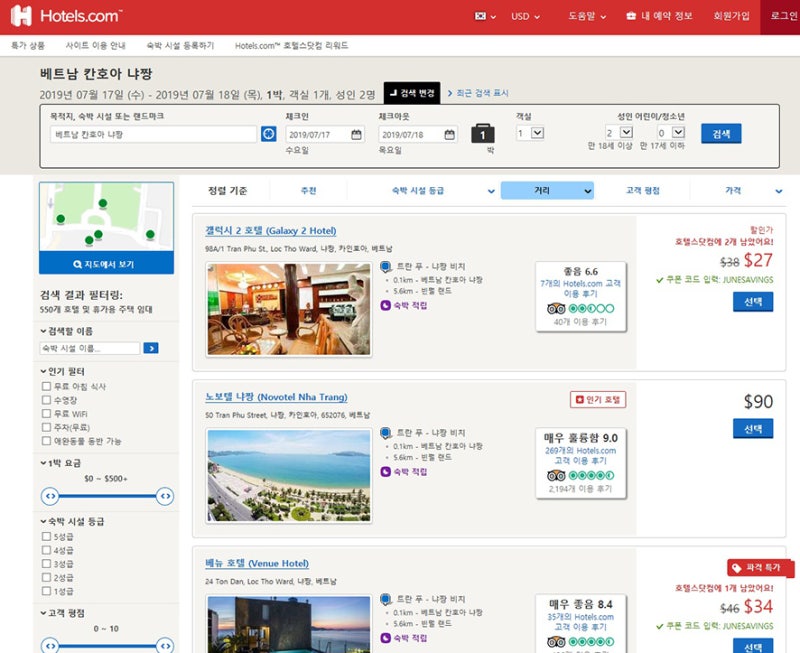This screenshot has width=800, height=653.
Task: Collapse the 인기 필터 section
Action: pyautogui.click(x=63, y=371)
